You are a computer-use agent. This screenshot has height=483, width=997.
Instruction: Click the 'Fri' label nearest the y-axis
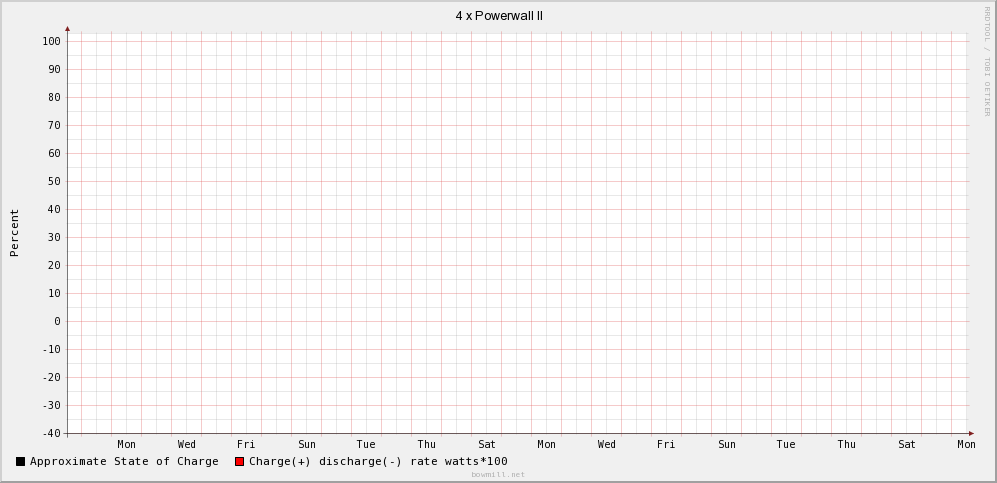(246, 444)
